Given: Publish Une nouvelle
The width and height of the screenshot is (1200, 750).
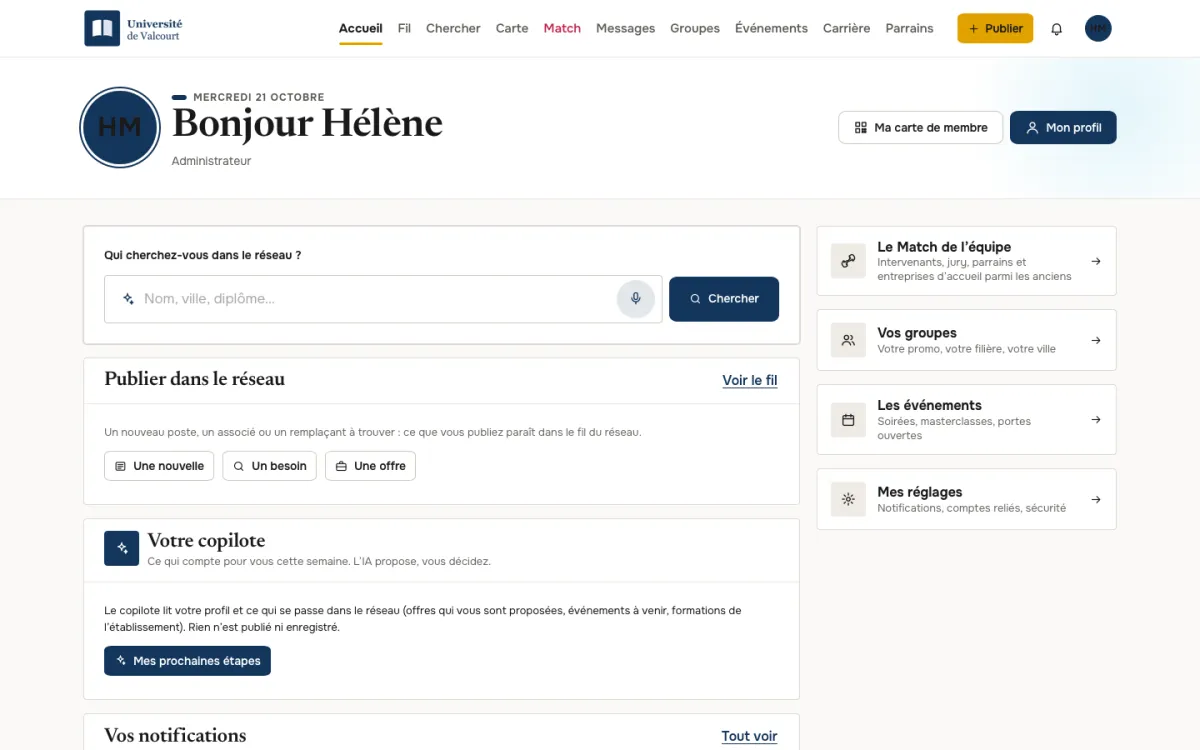Looking at the screenshot, I should click(x=159, y=466).
